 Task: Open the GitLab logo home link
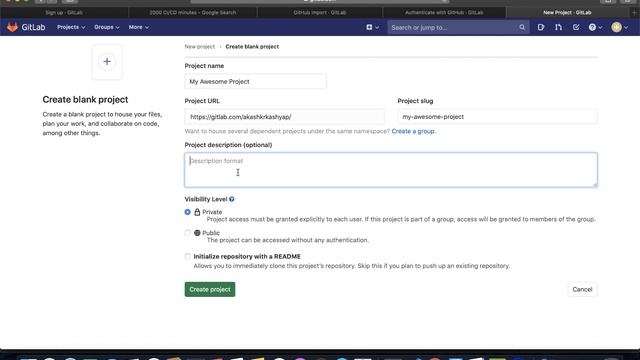(x=26, y=27)
